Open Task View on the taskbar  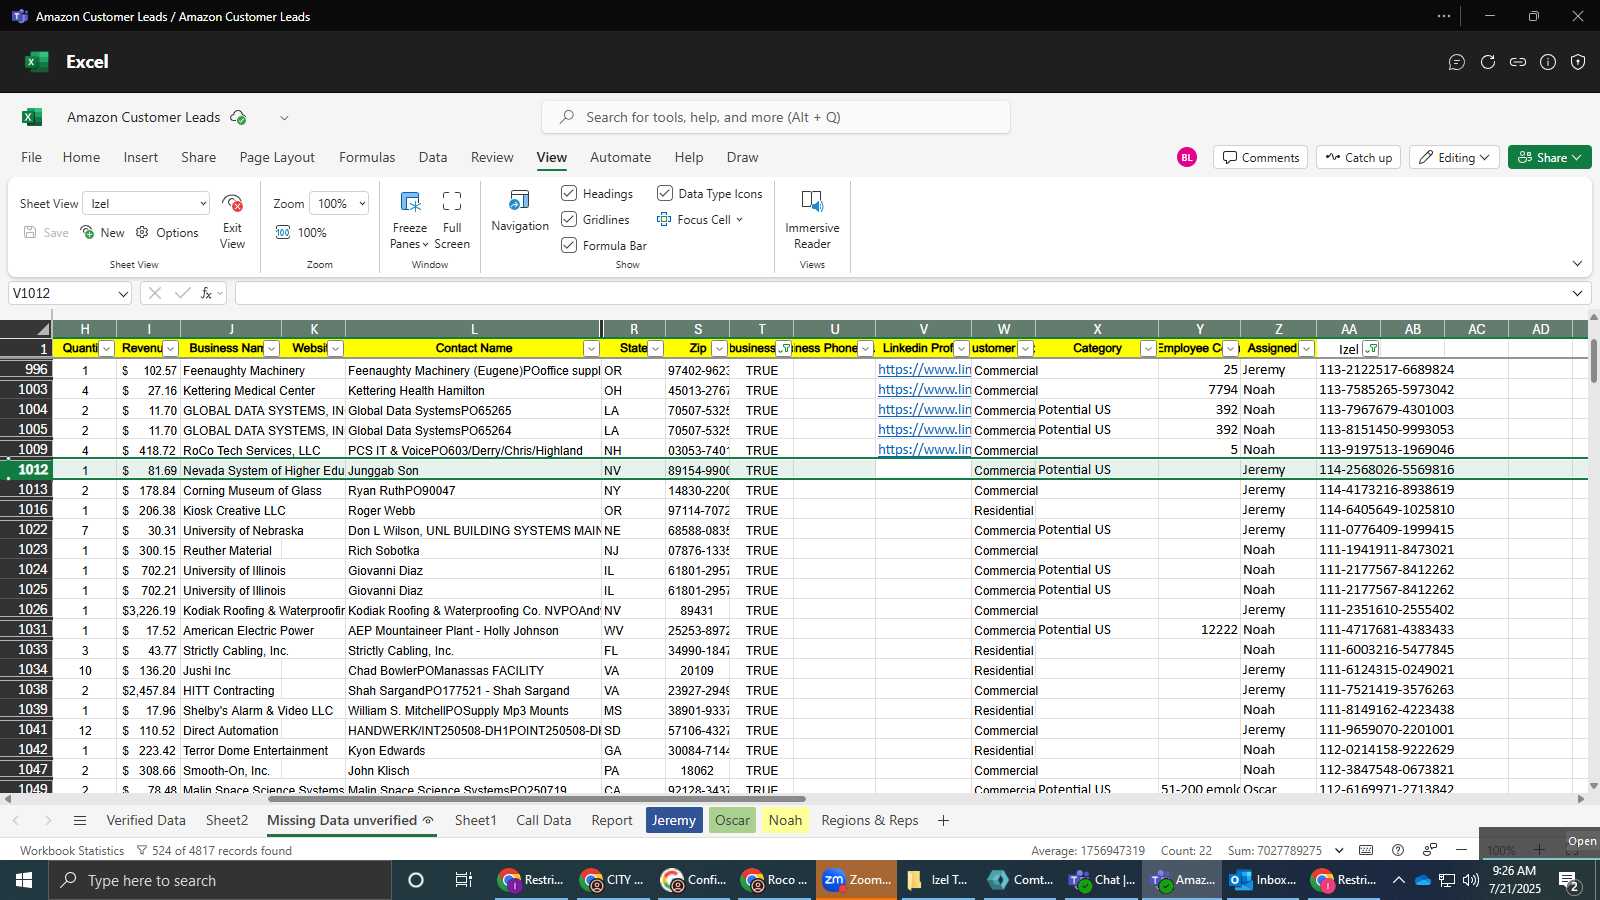463,880
